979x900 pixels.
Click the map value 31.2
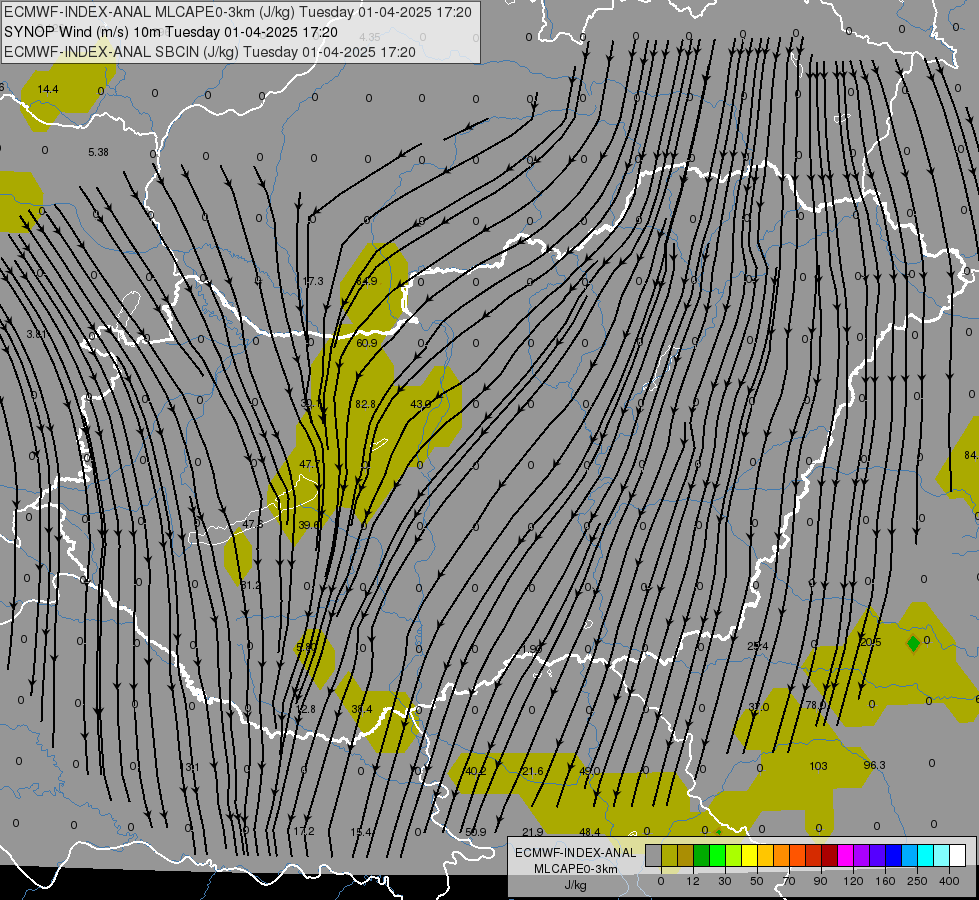tap(250, 585)
